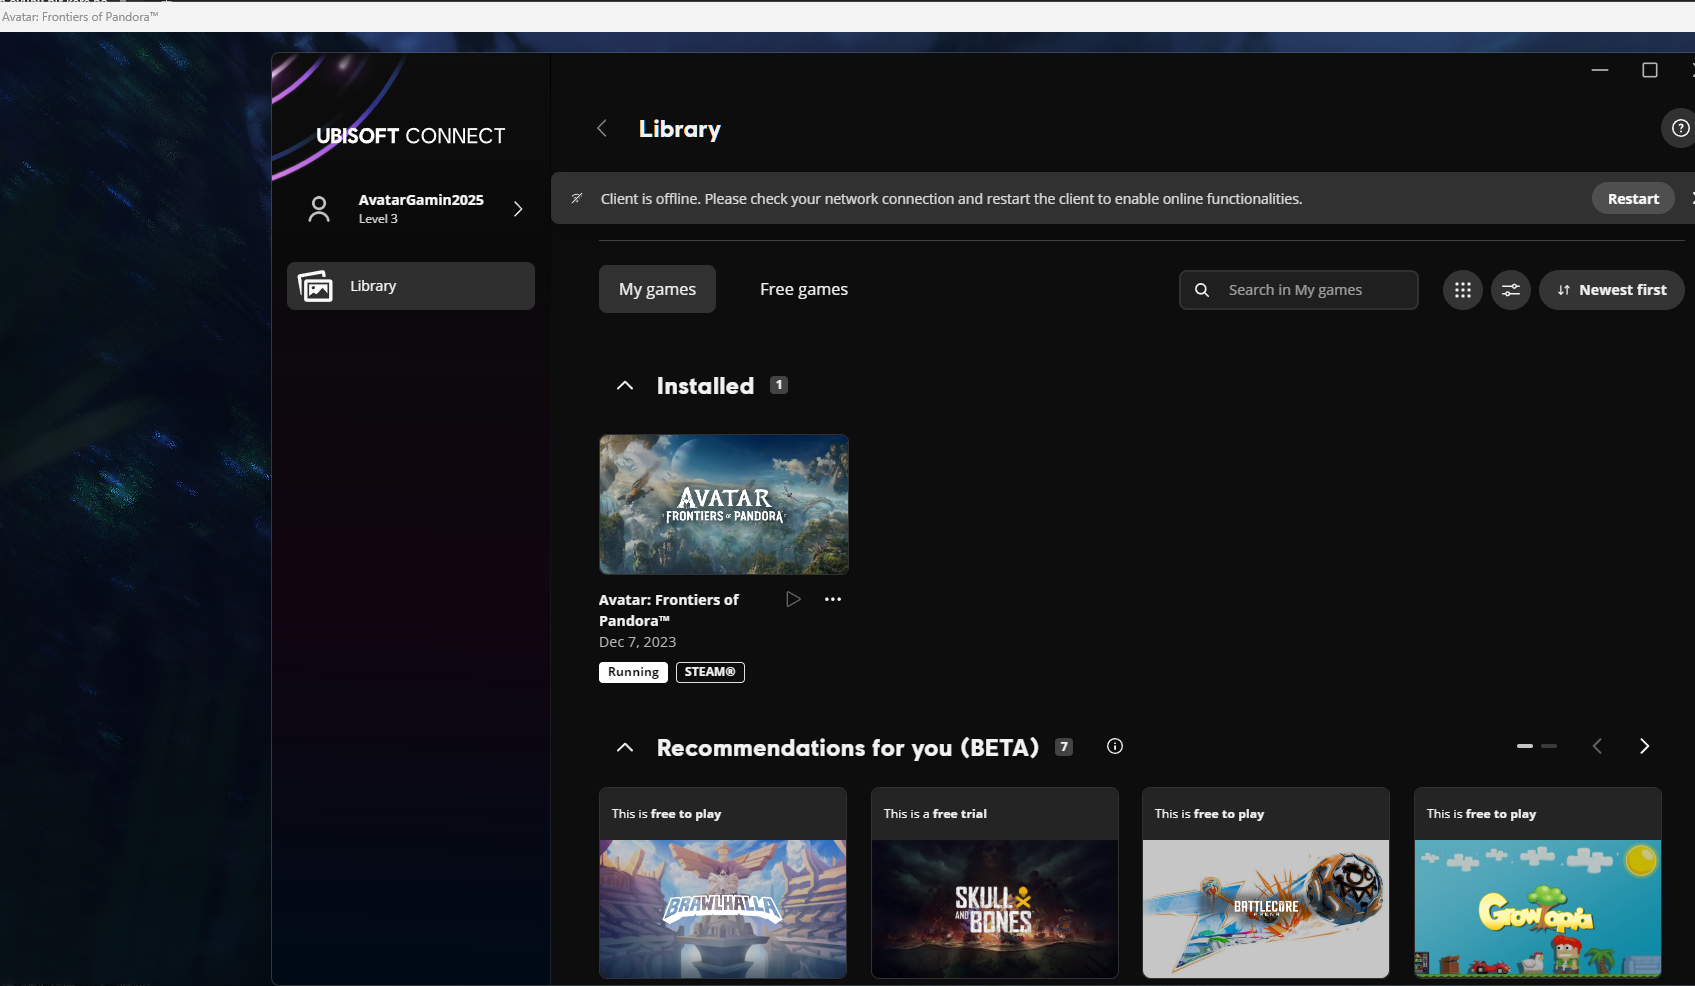Click the back arrow beside Library title
1695x986 pixels.
pos(602,128)
